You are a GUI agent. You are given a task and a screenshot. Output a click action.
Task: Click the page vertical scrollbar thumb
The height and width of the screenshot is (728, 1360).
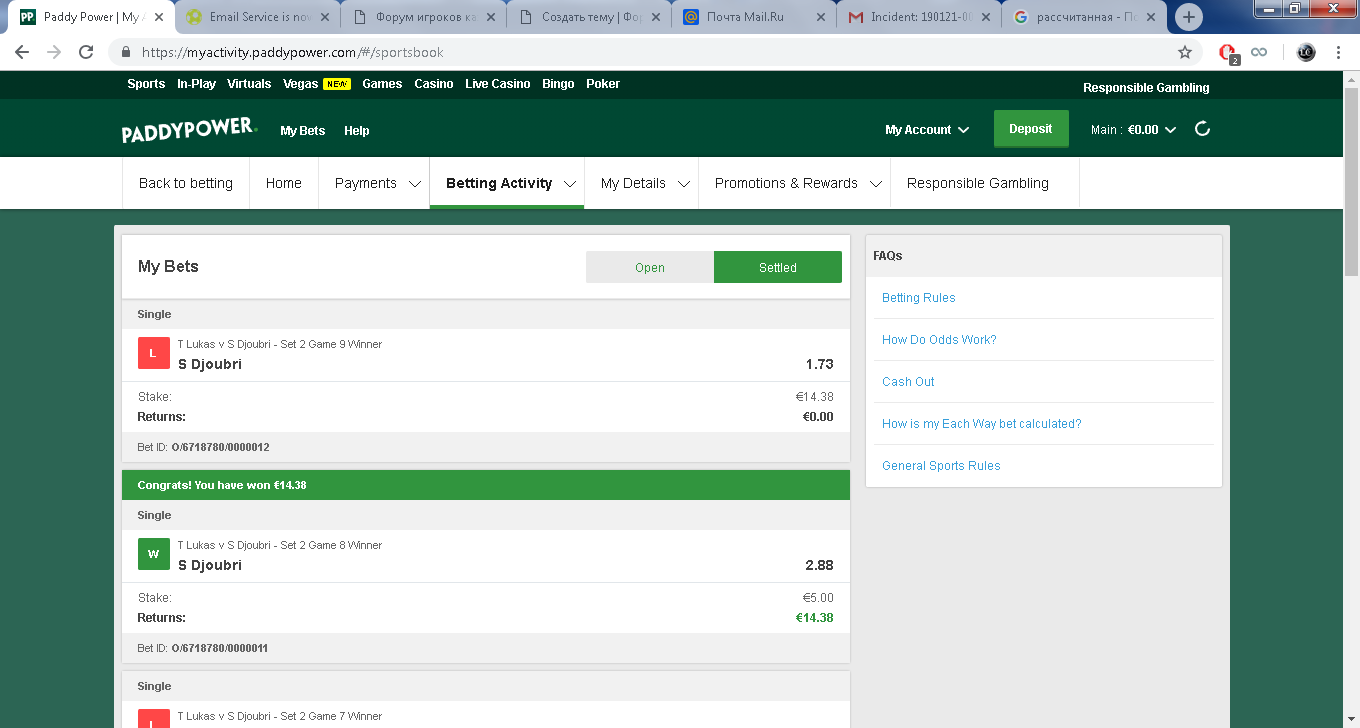coord(1351,182)
